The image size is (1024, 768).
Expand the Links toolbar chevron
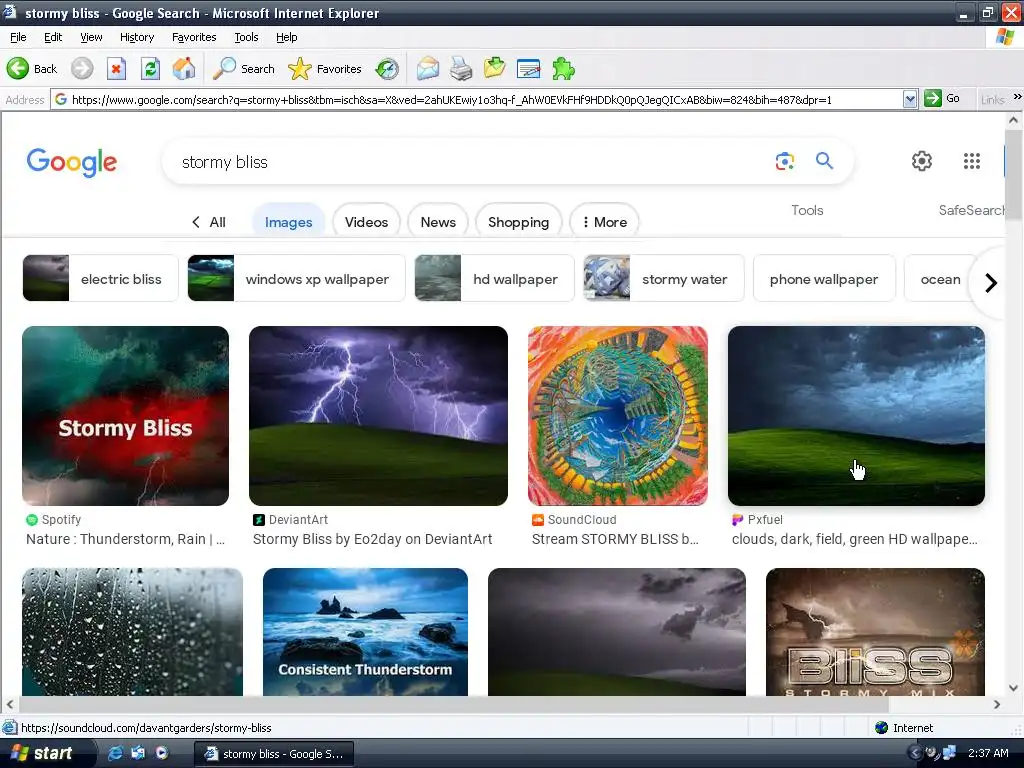[x=1017, y=97]
